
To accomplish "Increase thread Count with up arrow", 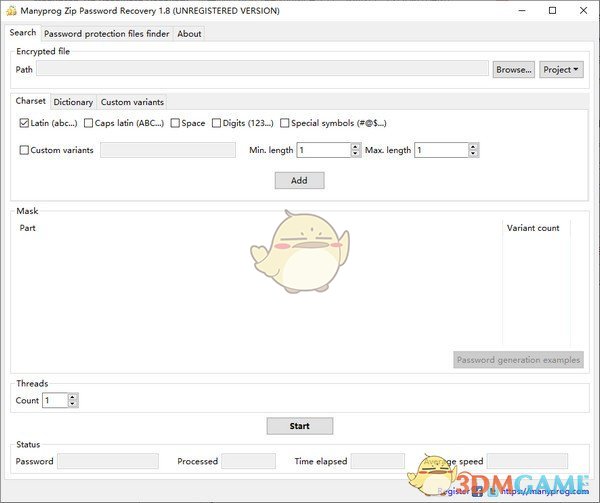I will pos(73,397).
